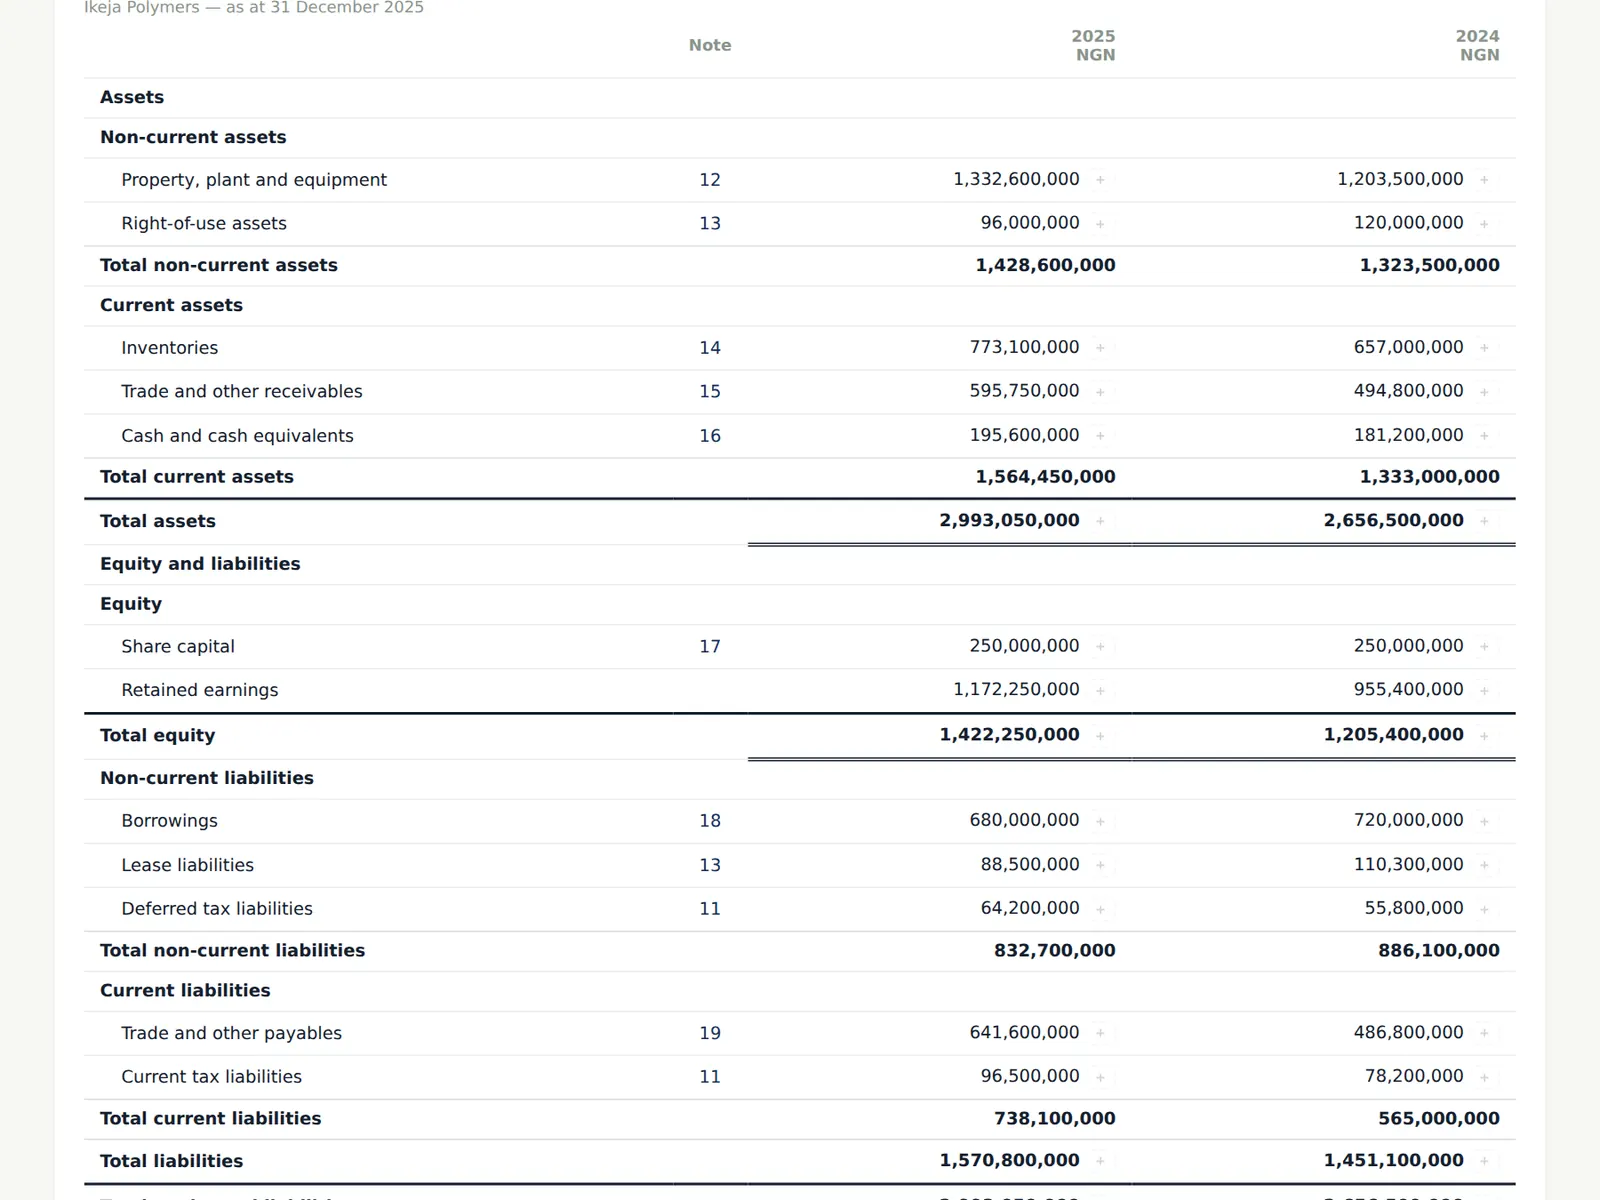The width and height of the screenshot is (1600, 1200).
Task: Click plus icon next to 2025 Deferred tax liabilities
Action: click(1100, 909)
